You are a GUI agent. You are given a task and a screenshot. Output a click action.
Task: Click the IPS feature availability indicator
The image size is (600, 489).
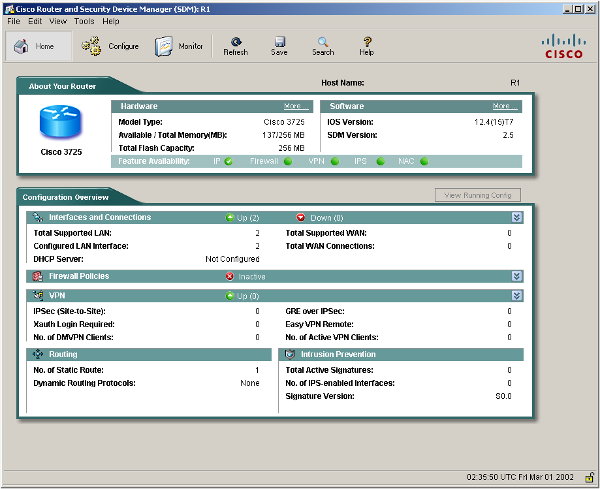click(380, 161)
